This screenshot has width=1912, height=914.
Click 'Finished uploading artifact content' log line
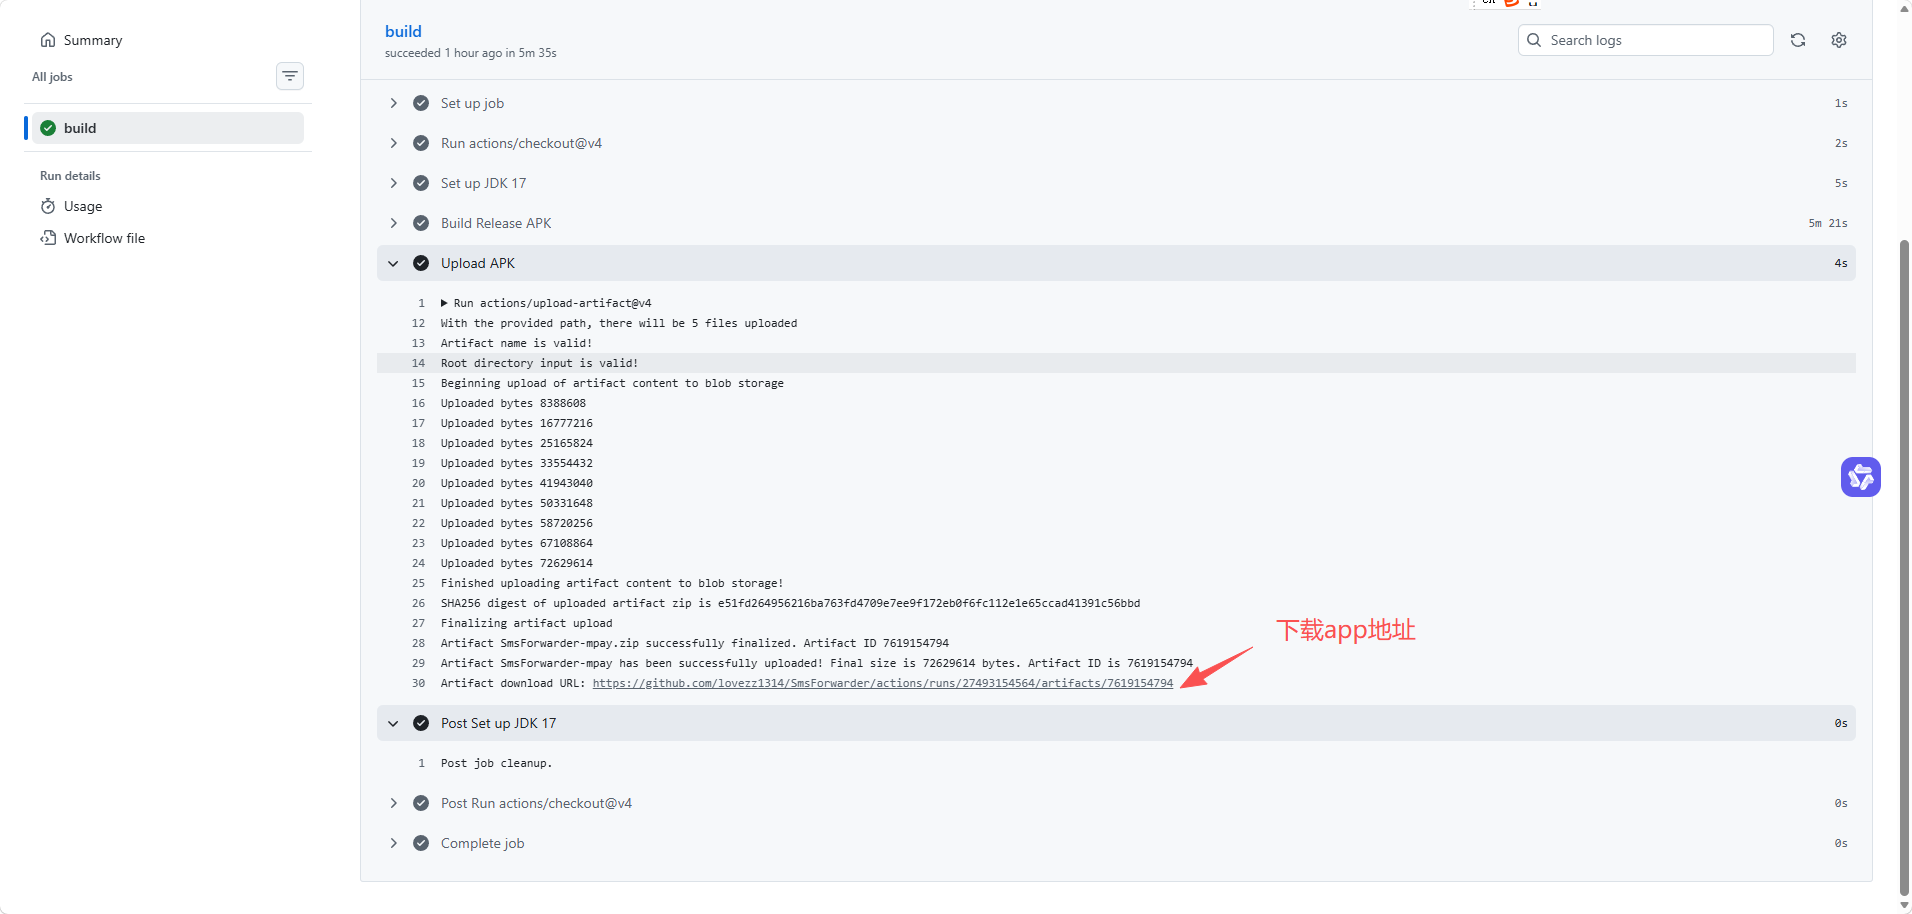coord(612,583)
